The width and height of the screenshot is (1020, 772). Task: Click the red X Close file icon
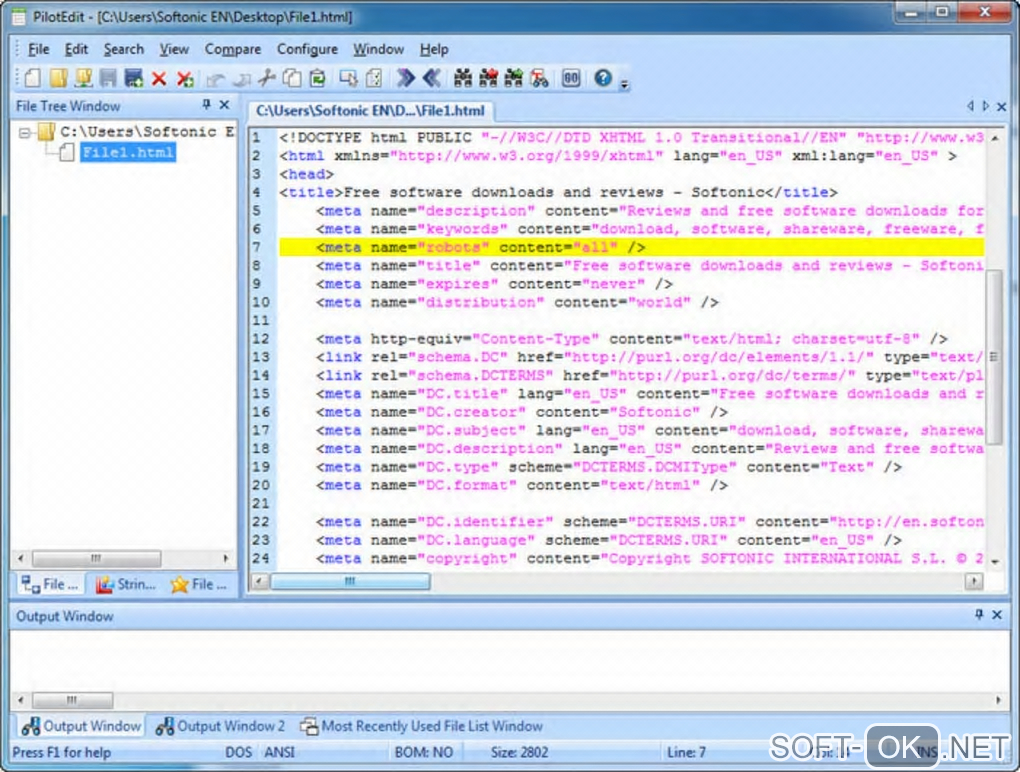click(x=159, y=79)
